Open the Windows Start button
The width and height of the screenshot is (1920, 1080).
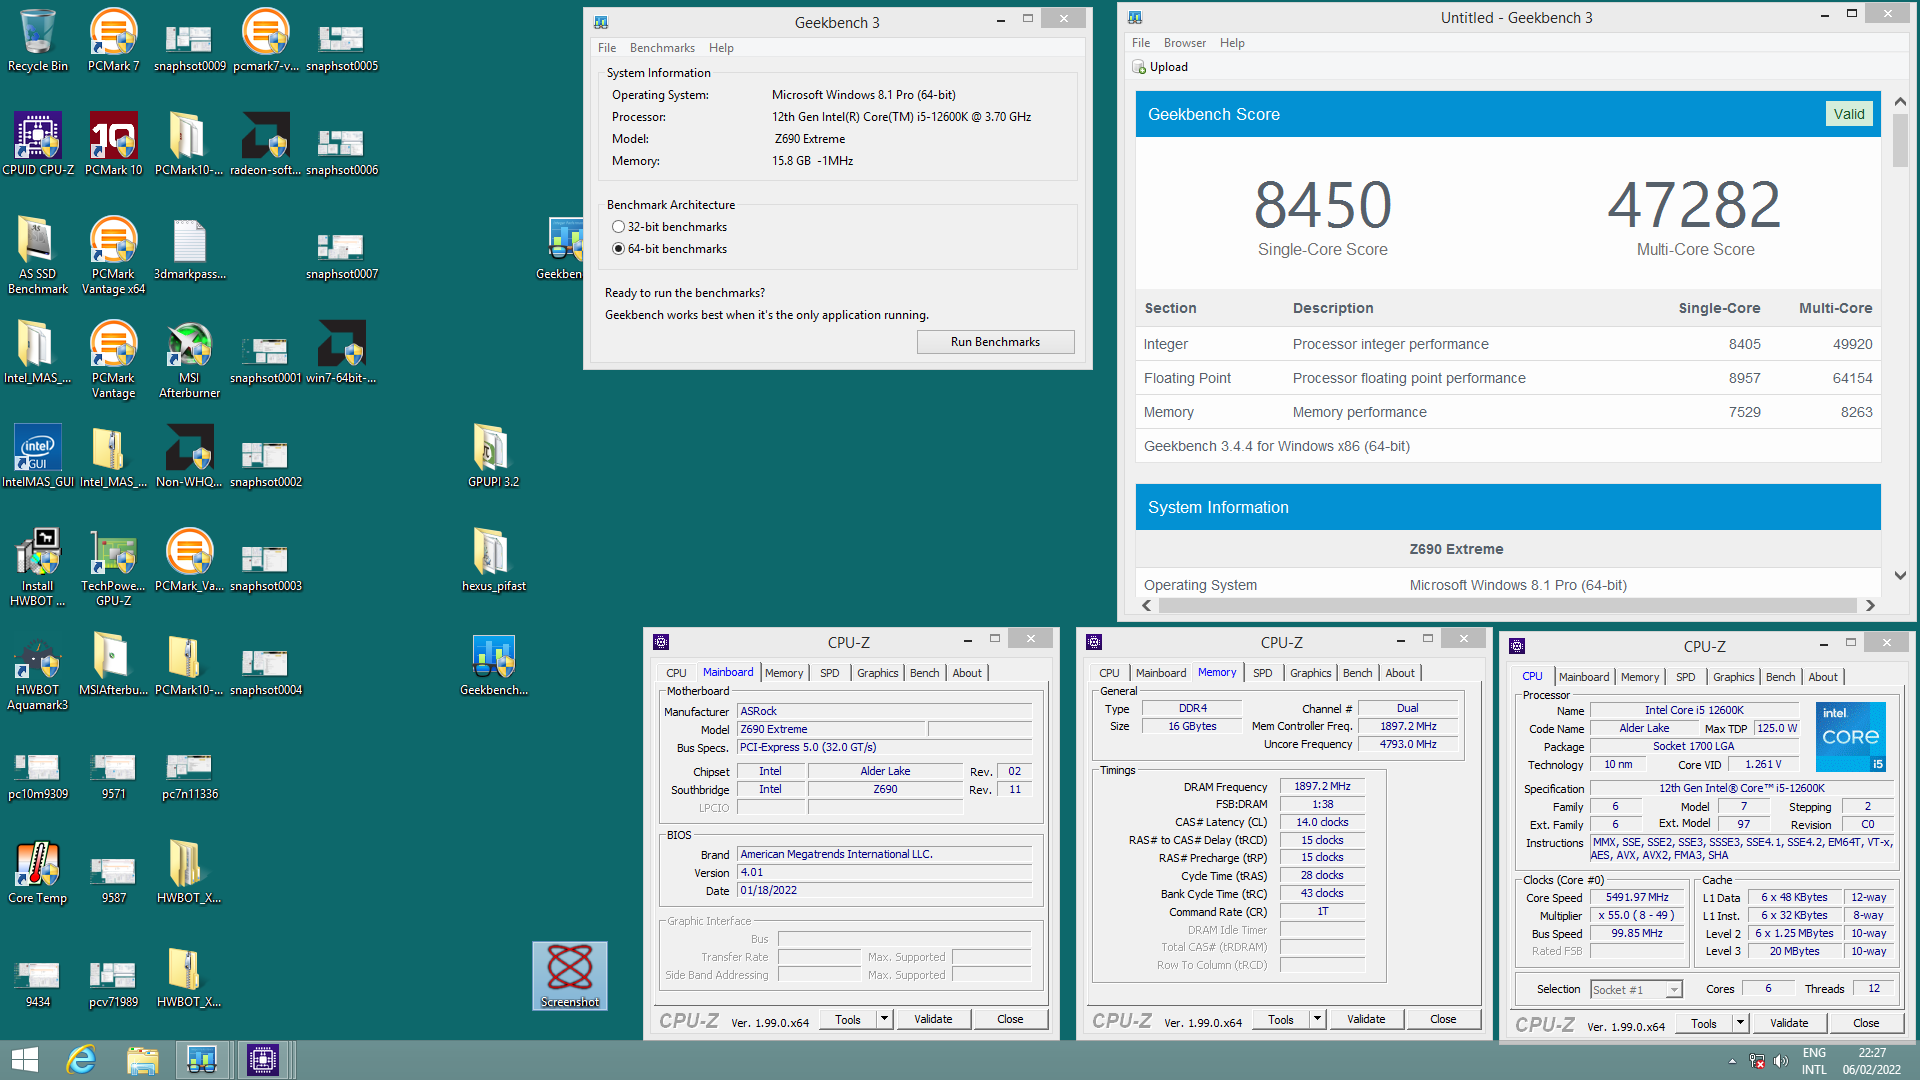24,1060
